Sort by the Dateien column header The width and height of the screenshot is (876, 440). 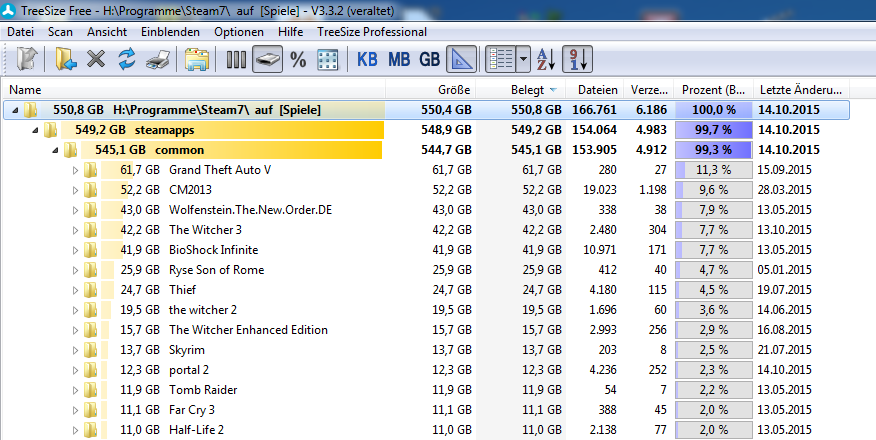coord(594,90)
